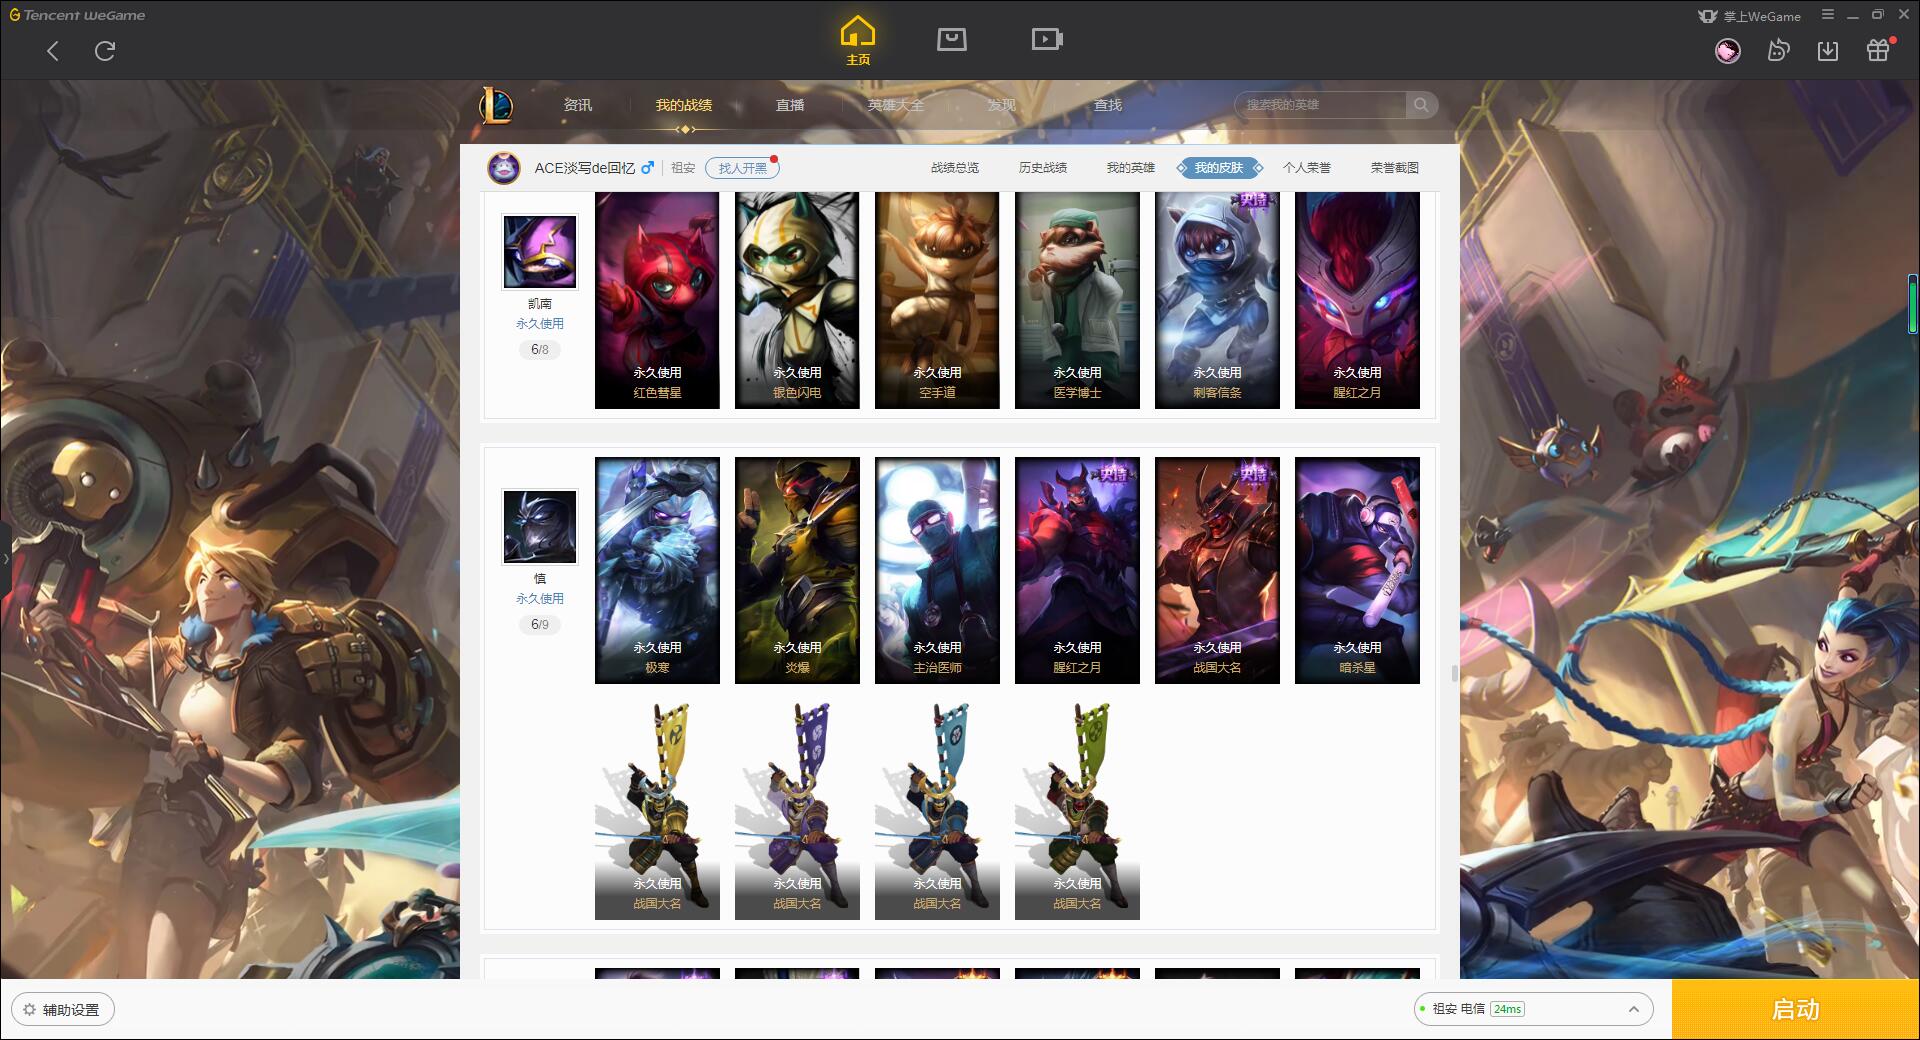The width and height of the screenshot is (1920, 1040).
Task: Open the 炎爆 skin card
Action: 797,570
